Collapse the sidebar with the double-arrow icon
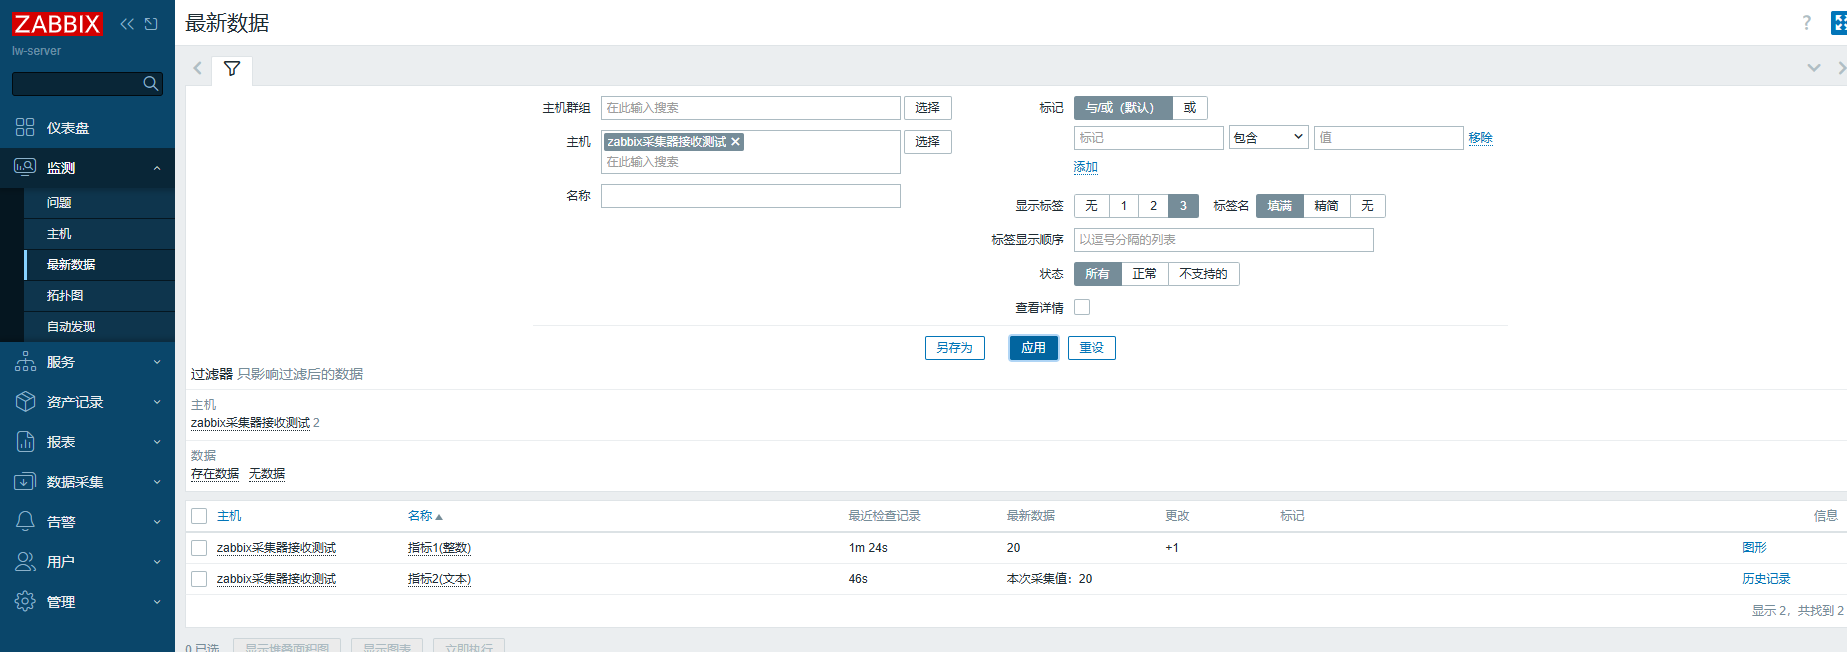This screenshot has height=652, width=1847. click(127, 24)
